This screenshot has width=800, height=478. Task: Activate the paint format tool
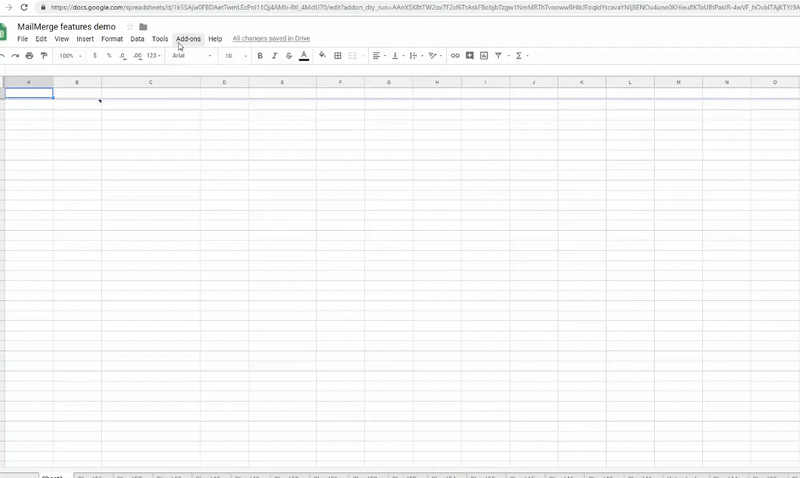tap(44, 56)
